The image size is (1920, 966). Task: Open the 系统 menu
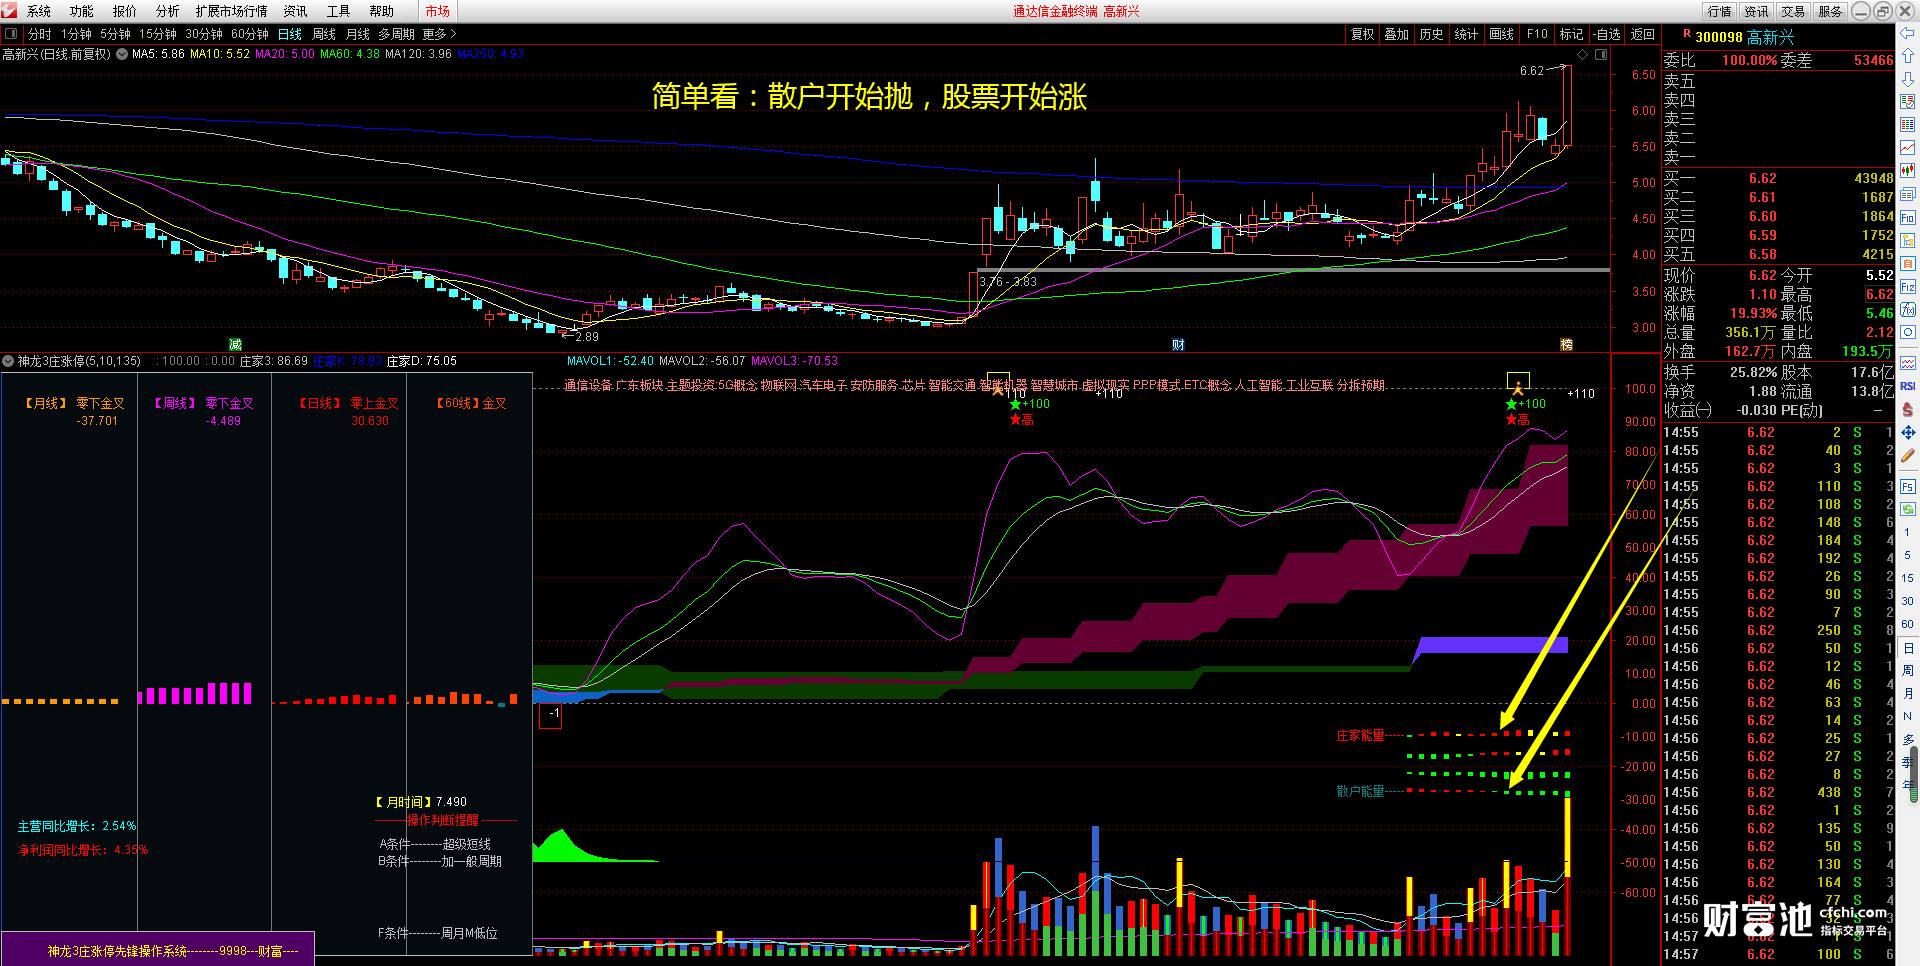coord(39,11)
